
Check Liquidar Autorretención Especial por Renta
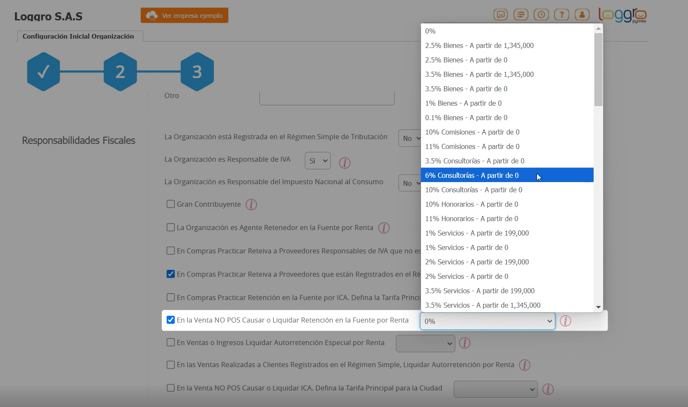pyautogui.click(x=171, y=343)
